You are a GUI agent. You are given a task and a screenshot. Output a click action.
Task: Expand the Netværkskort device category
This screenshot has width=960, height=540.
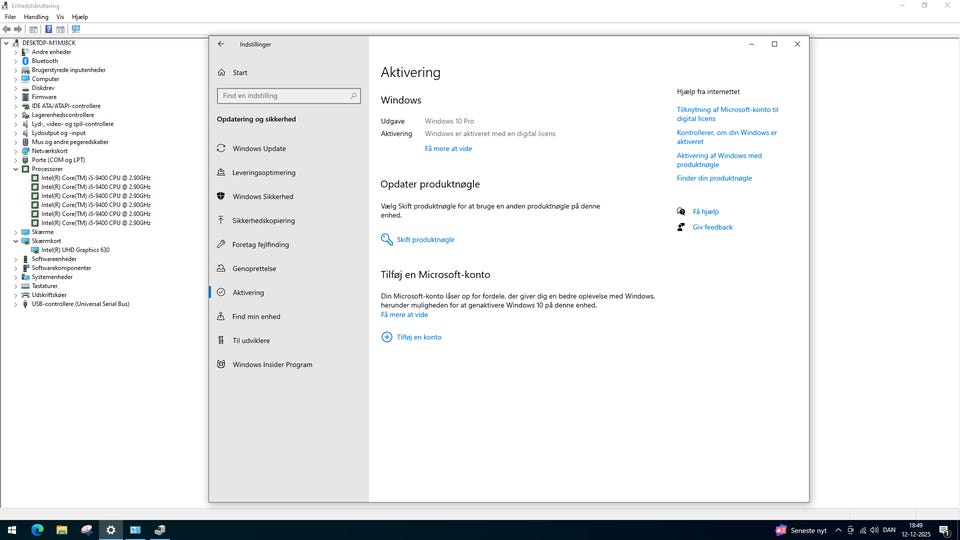coord(15,151)
